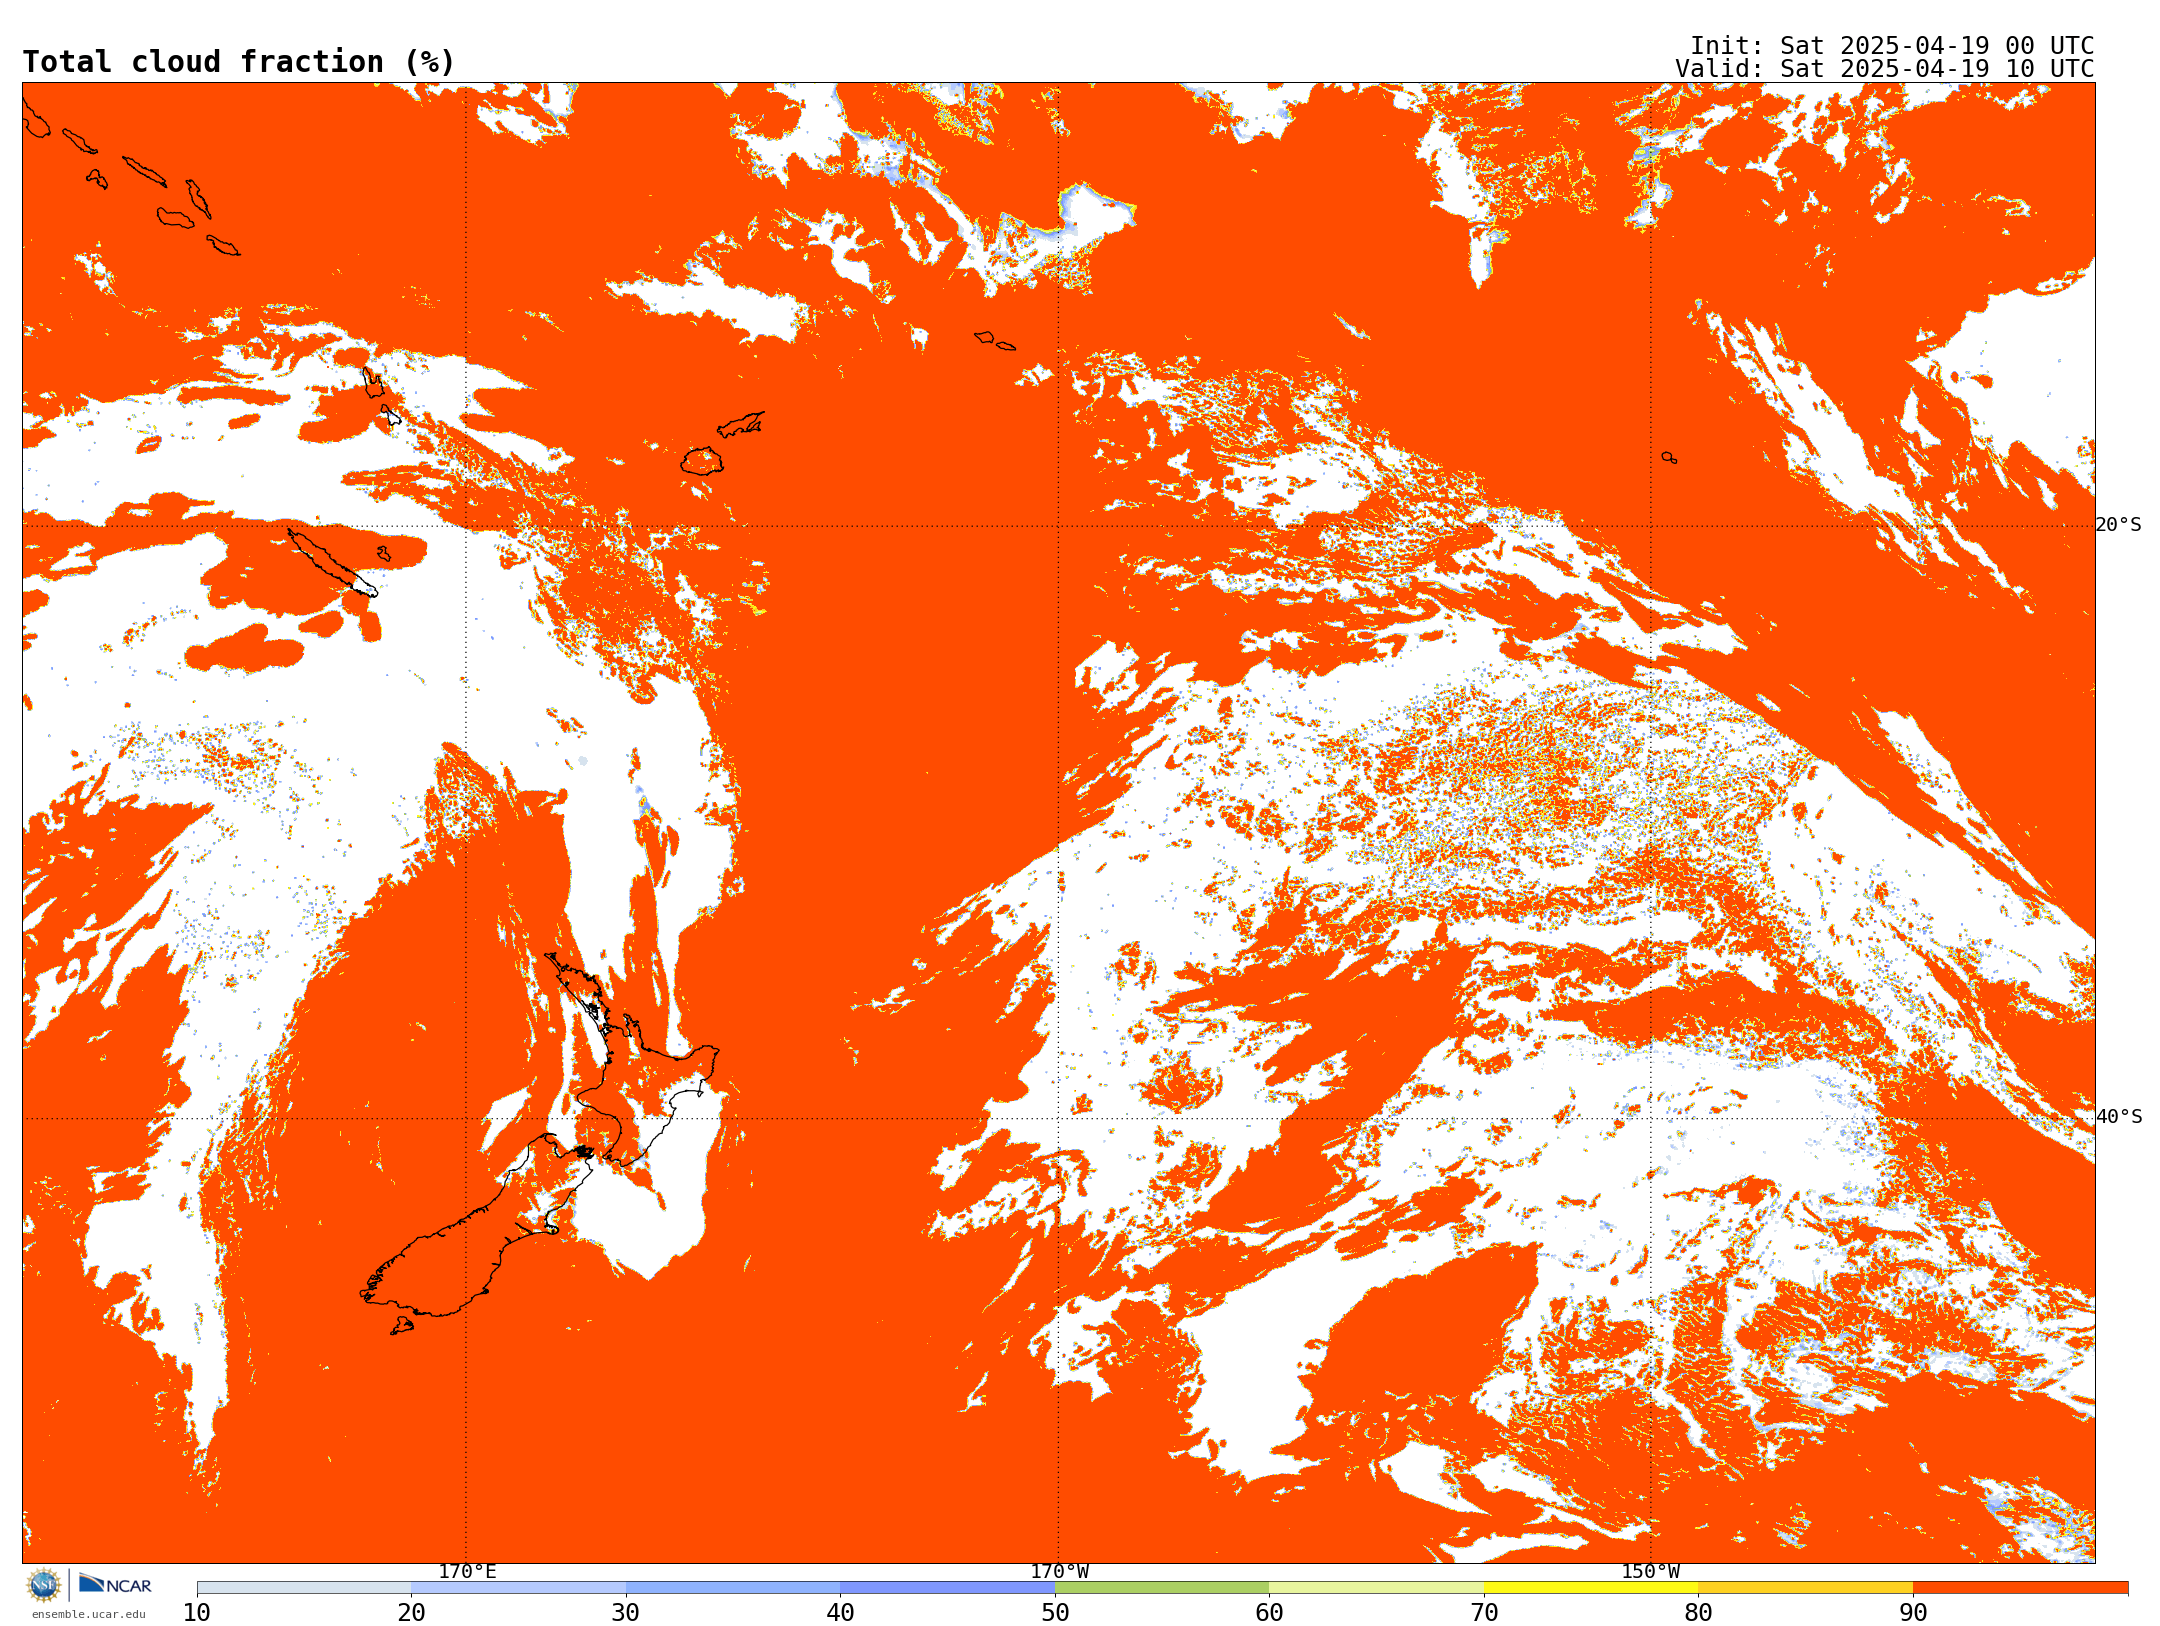Click the Stewart Island outline south of New Zealand
Image resolution: width=2160 pixels, height=1626 pixels.
402,1326
